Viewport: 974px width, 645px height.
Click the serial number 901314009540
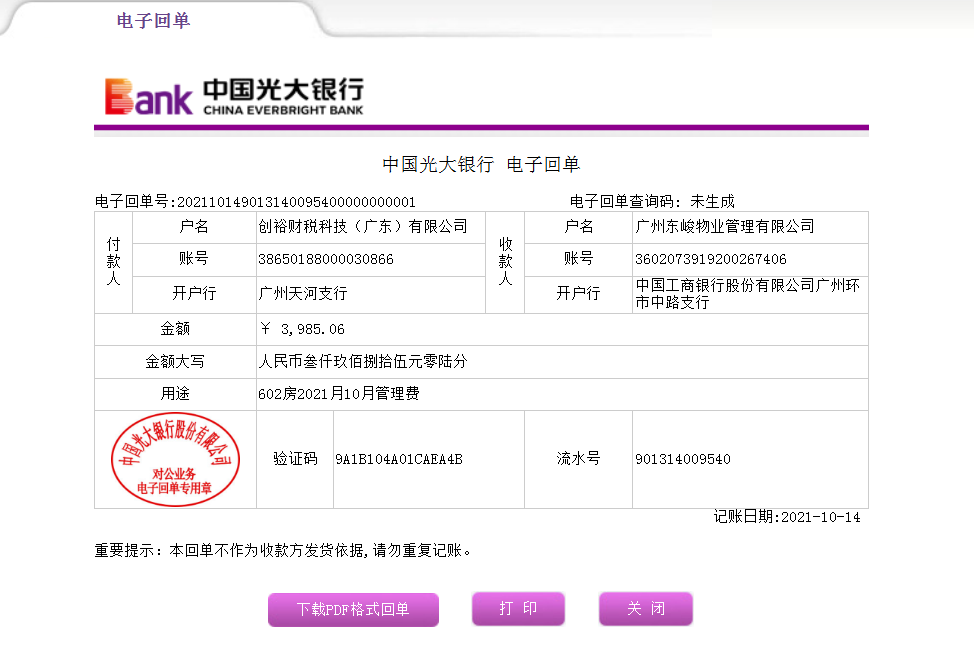pos(683,459)
